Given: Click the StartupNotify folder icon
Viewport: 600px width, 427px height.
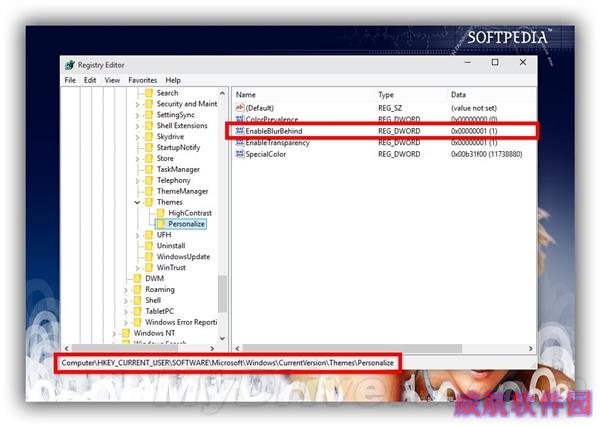Looking at the screenshot, I should tap(149, 147).
